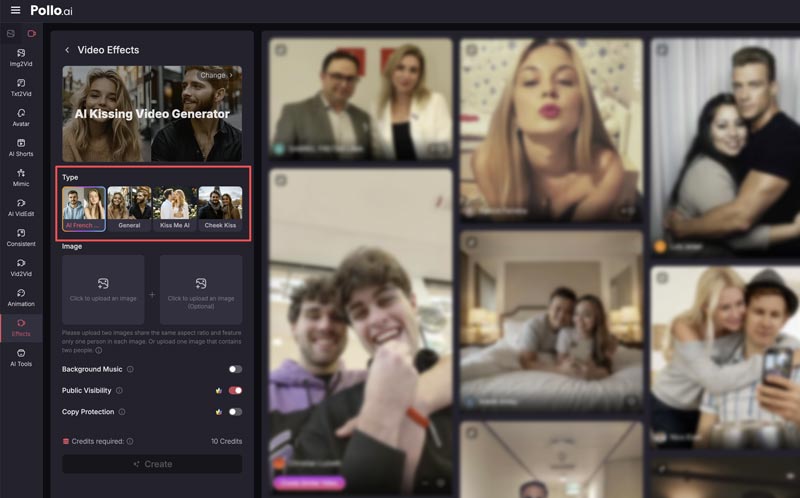This screenshot has width=800, height=498.
Task: Click Background Music info icon
Action: pos(130,369)
